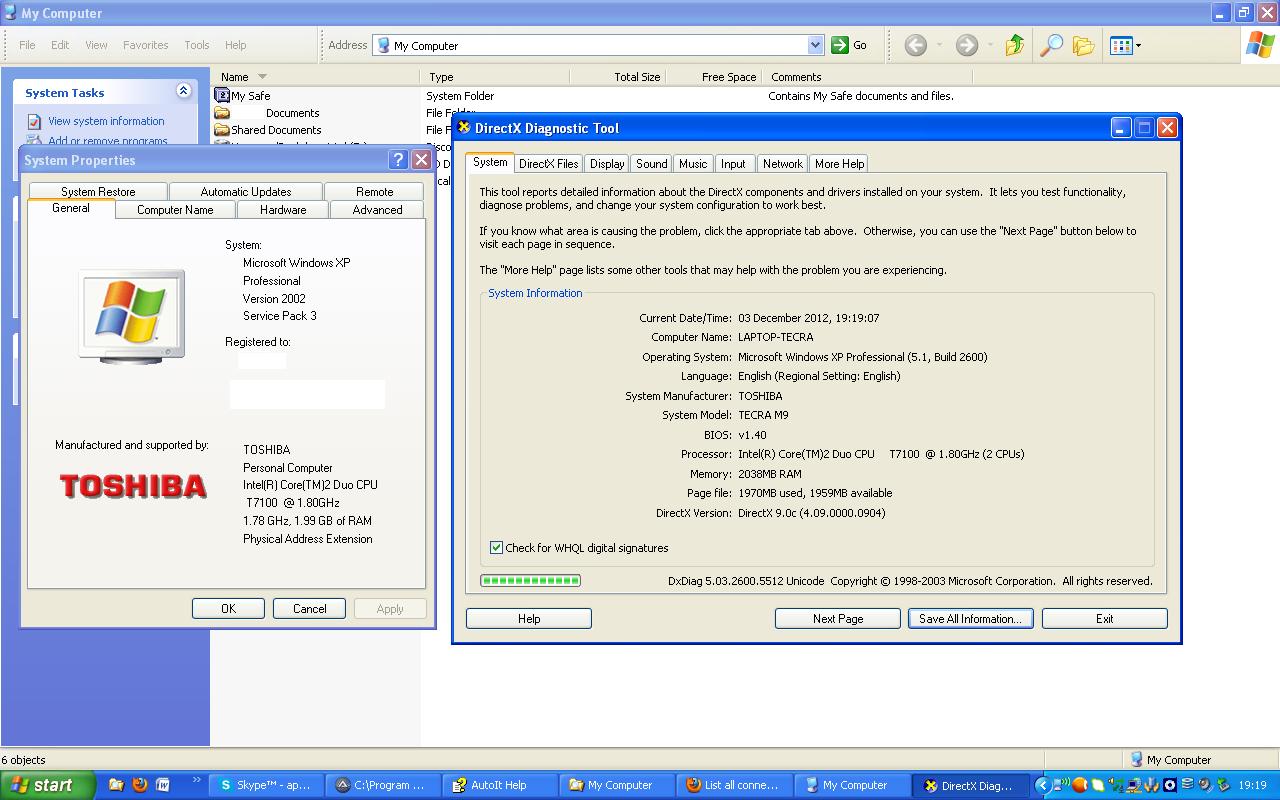The width and height of the screenshot is (1280, 800).
Task: Click Add or remove programs link
Action: 108,141
